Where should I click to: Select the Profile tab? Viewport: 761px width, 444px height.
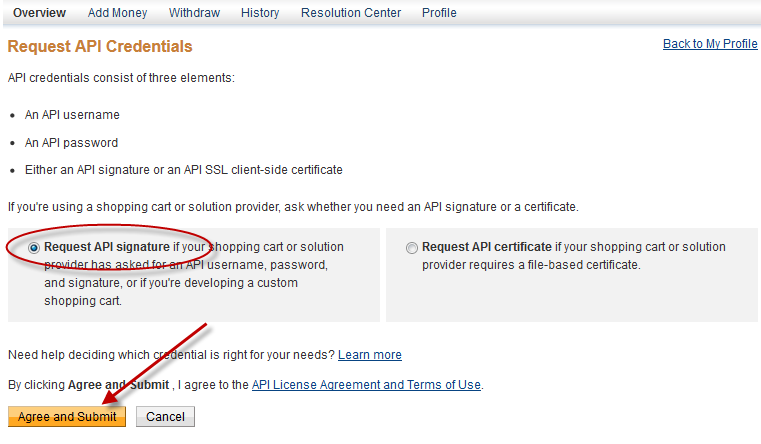point(439,13)
